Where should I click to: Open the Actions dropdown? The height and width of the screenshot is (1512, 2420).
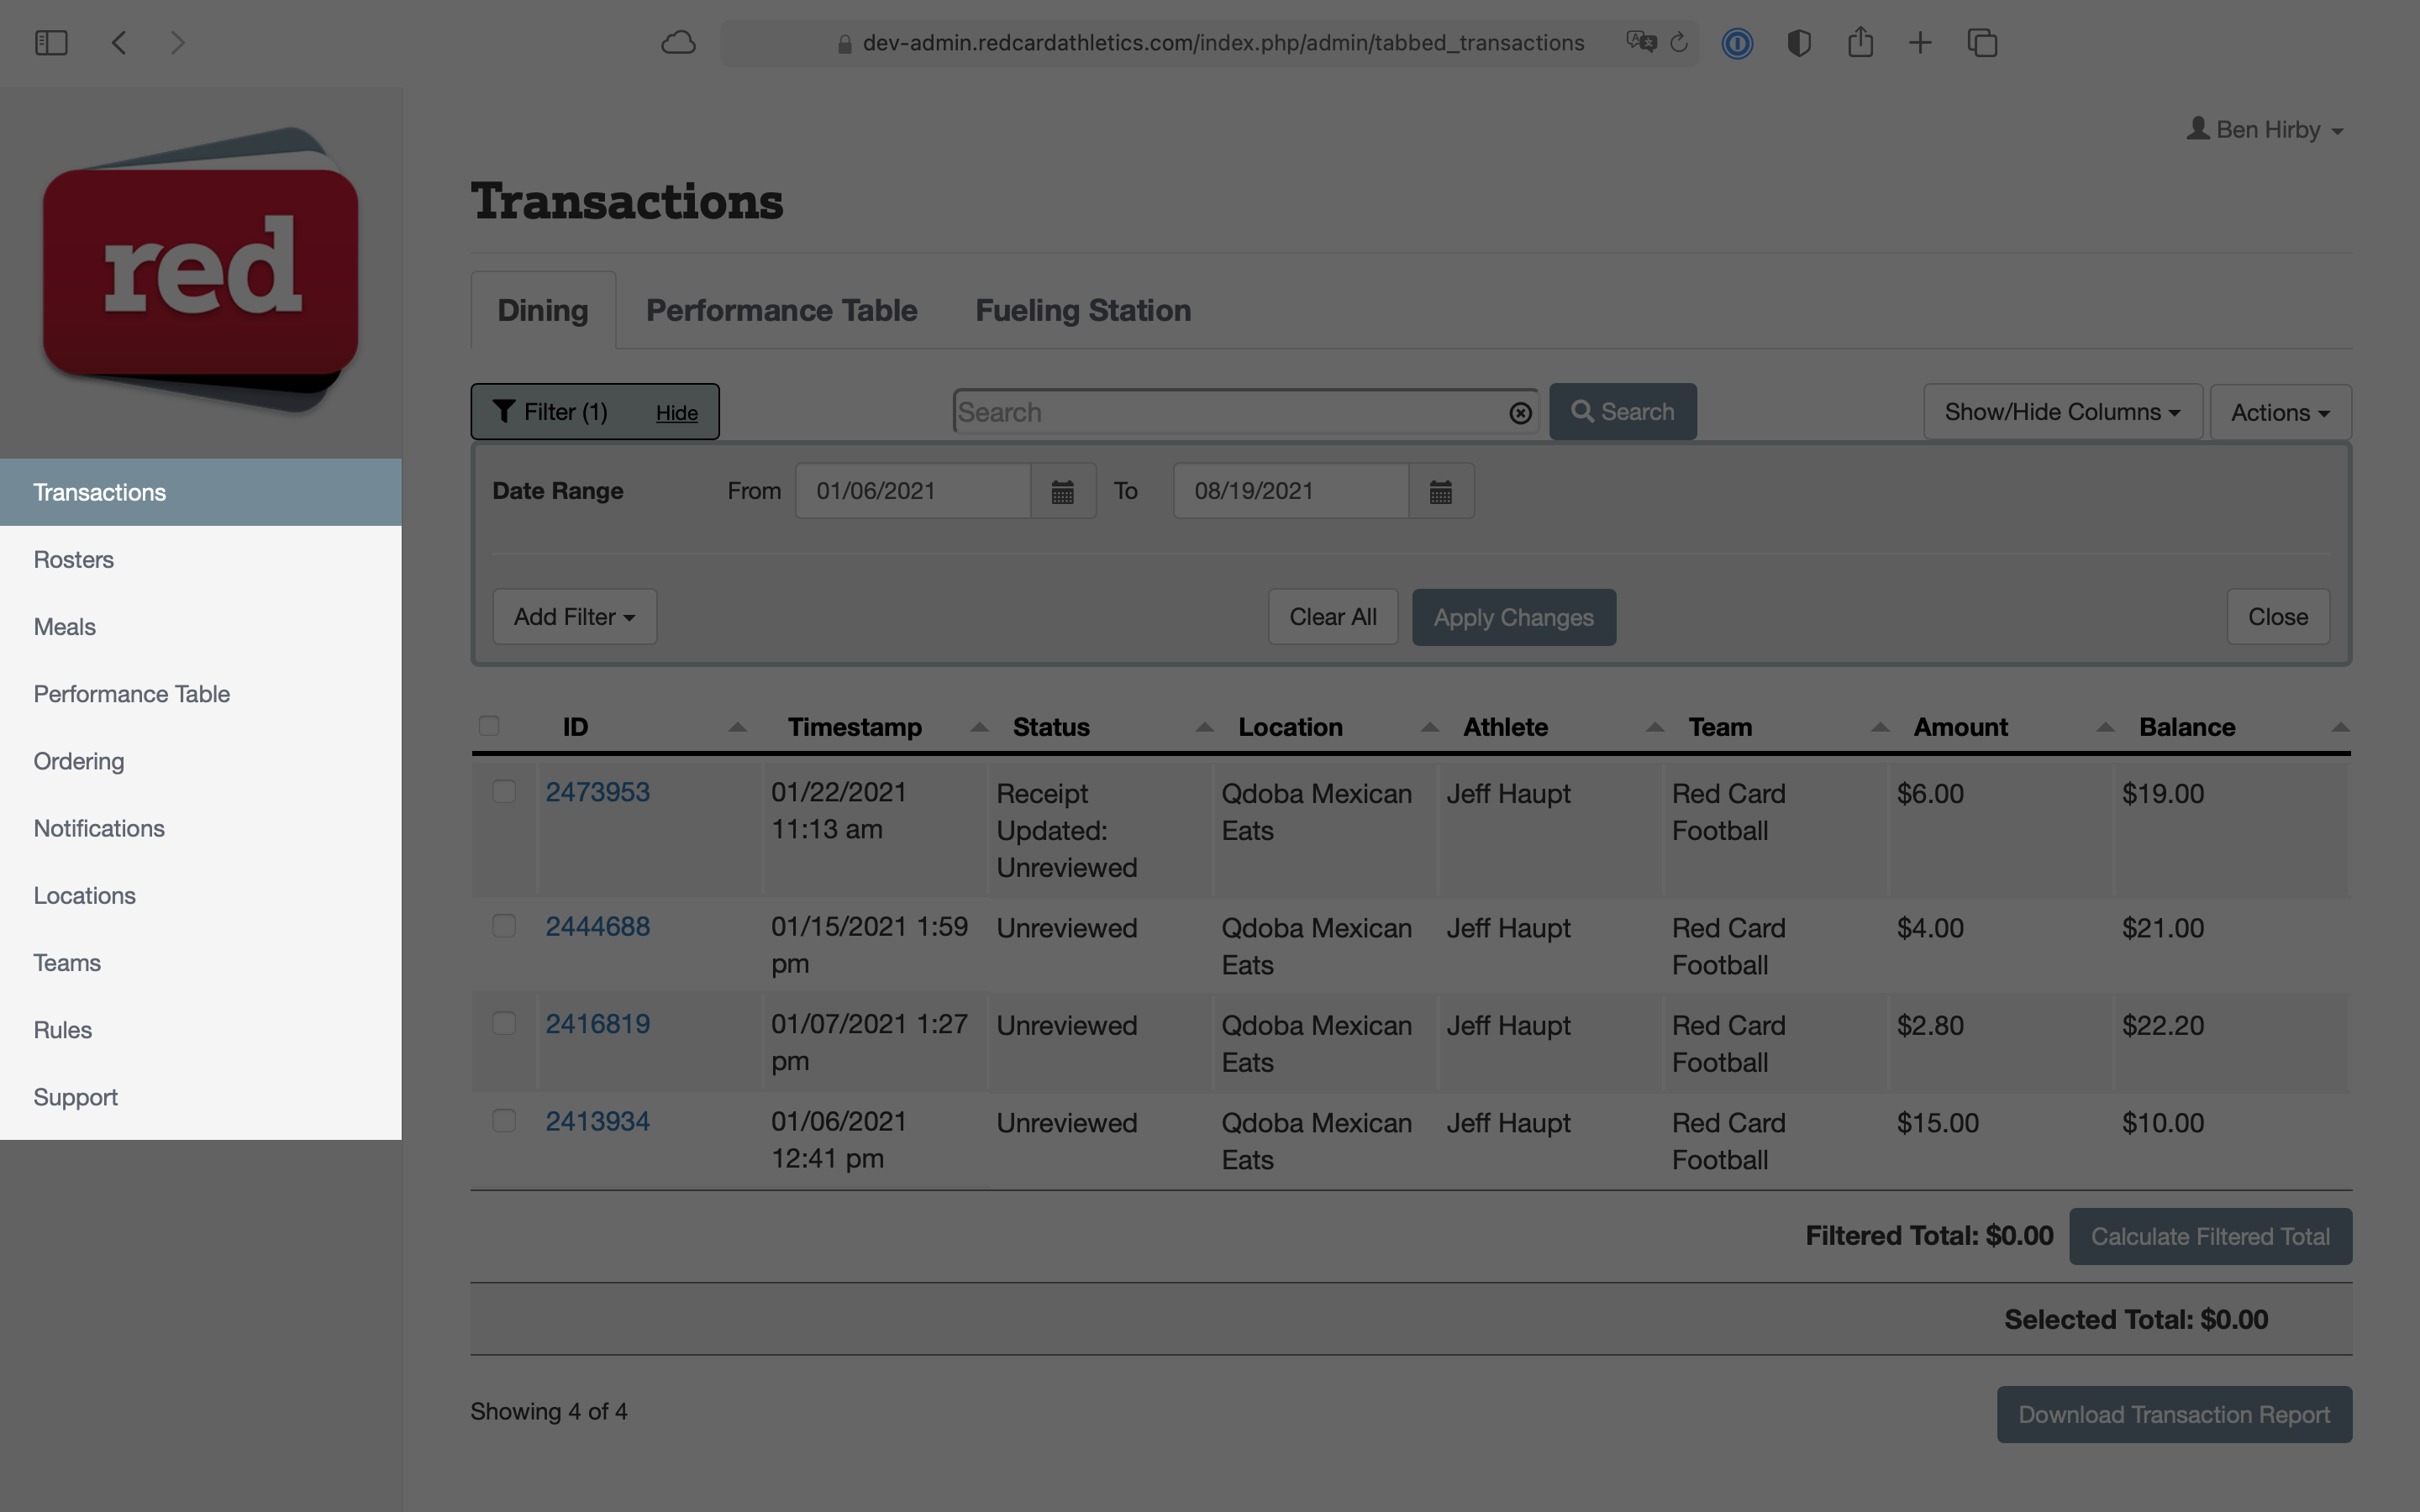coord(2280,412)
